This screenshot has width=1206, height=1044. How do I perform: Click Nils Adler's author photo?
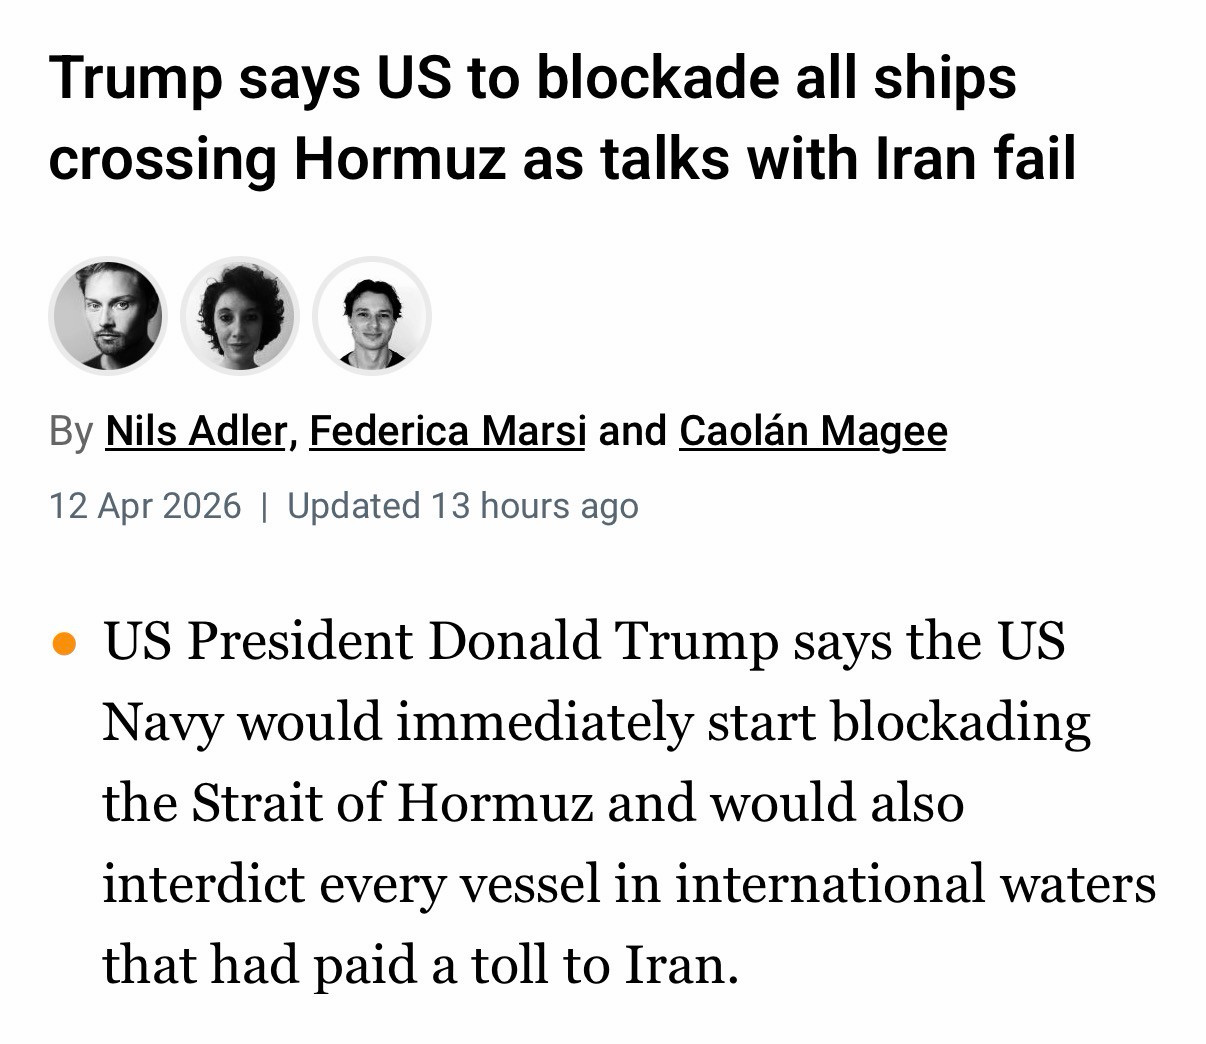[107, 316]
